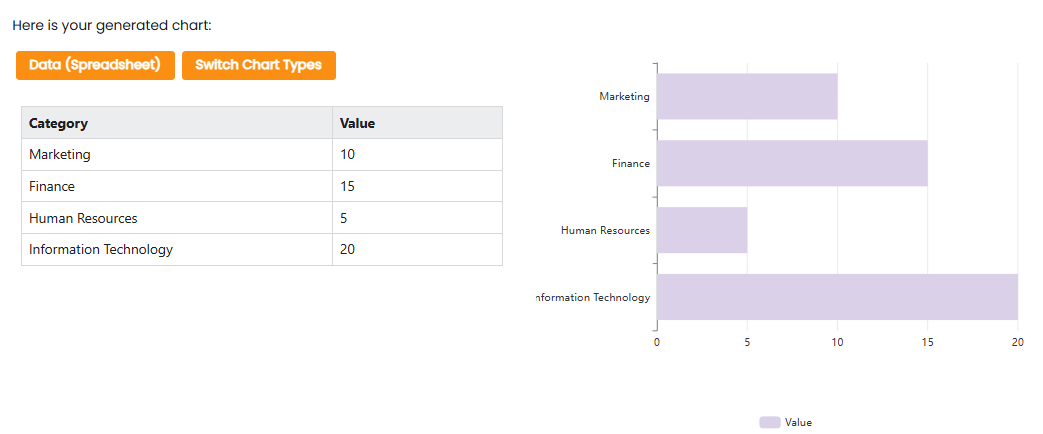Click the Marketing bar in chart
This screenshot has height=434, width=1043.
pyautogui.click(x=746, y=96)
